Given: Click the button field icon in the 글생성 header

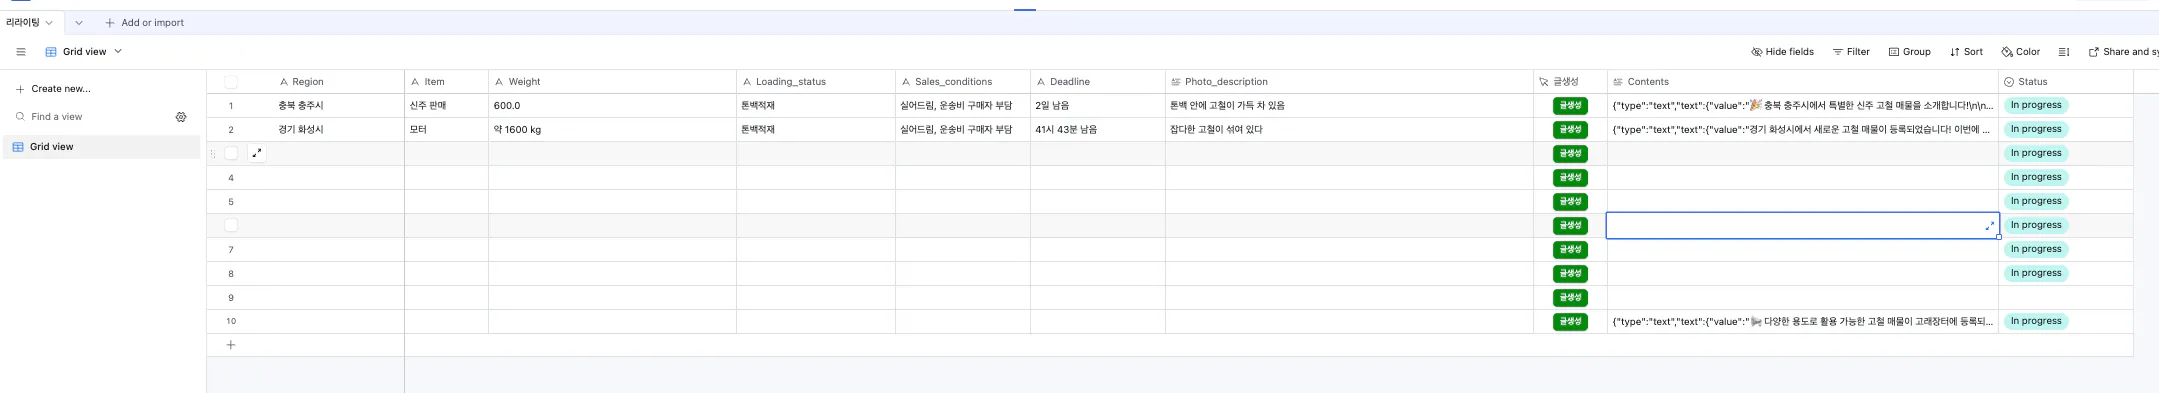Looking at the screenshot, I should pyautogui.click(x=1544, y=82).
